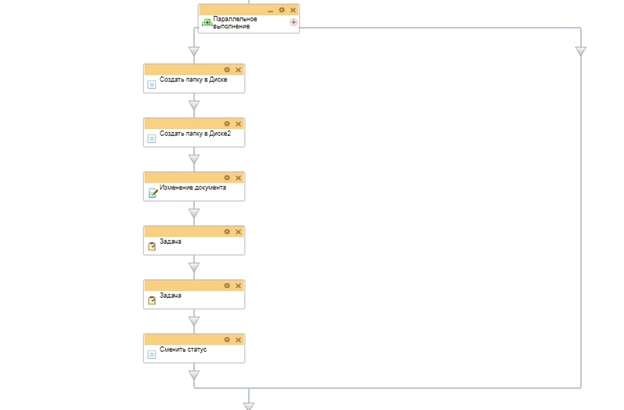Open settings of Создать папку в Диске
The height and width of the screenshot is (410, 624).
point(227,70)
